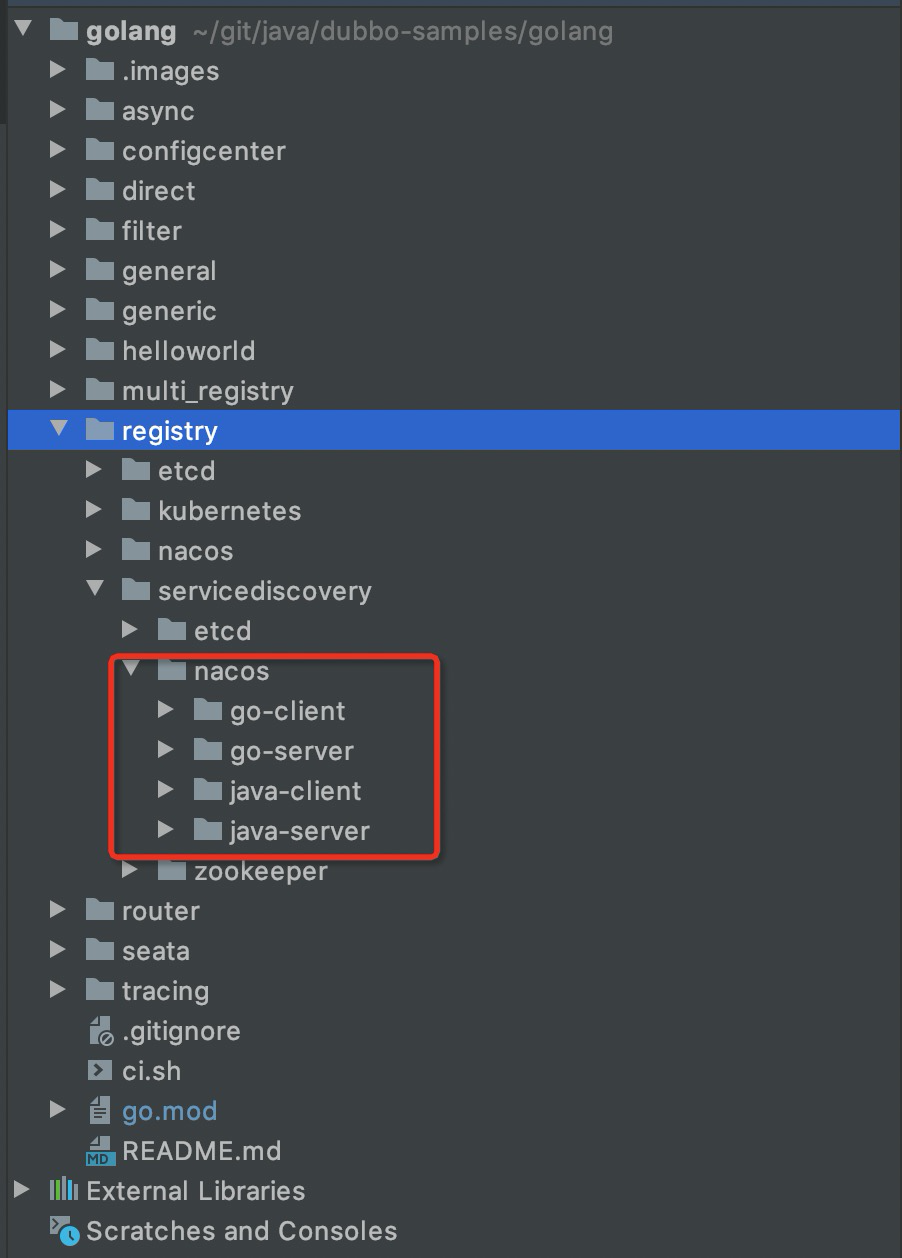Collapse the servicediscovery folder arrow
Viewport: 902px width, 1258px height.
(94, 590)
